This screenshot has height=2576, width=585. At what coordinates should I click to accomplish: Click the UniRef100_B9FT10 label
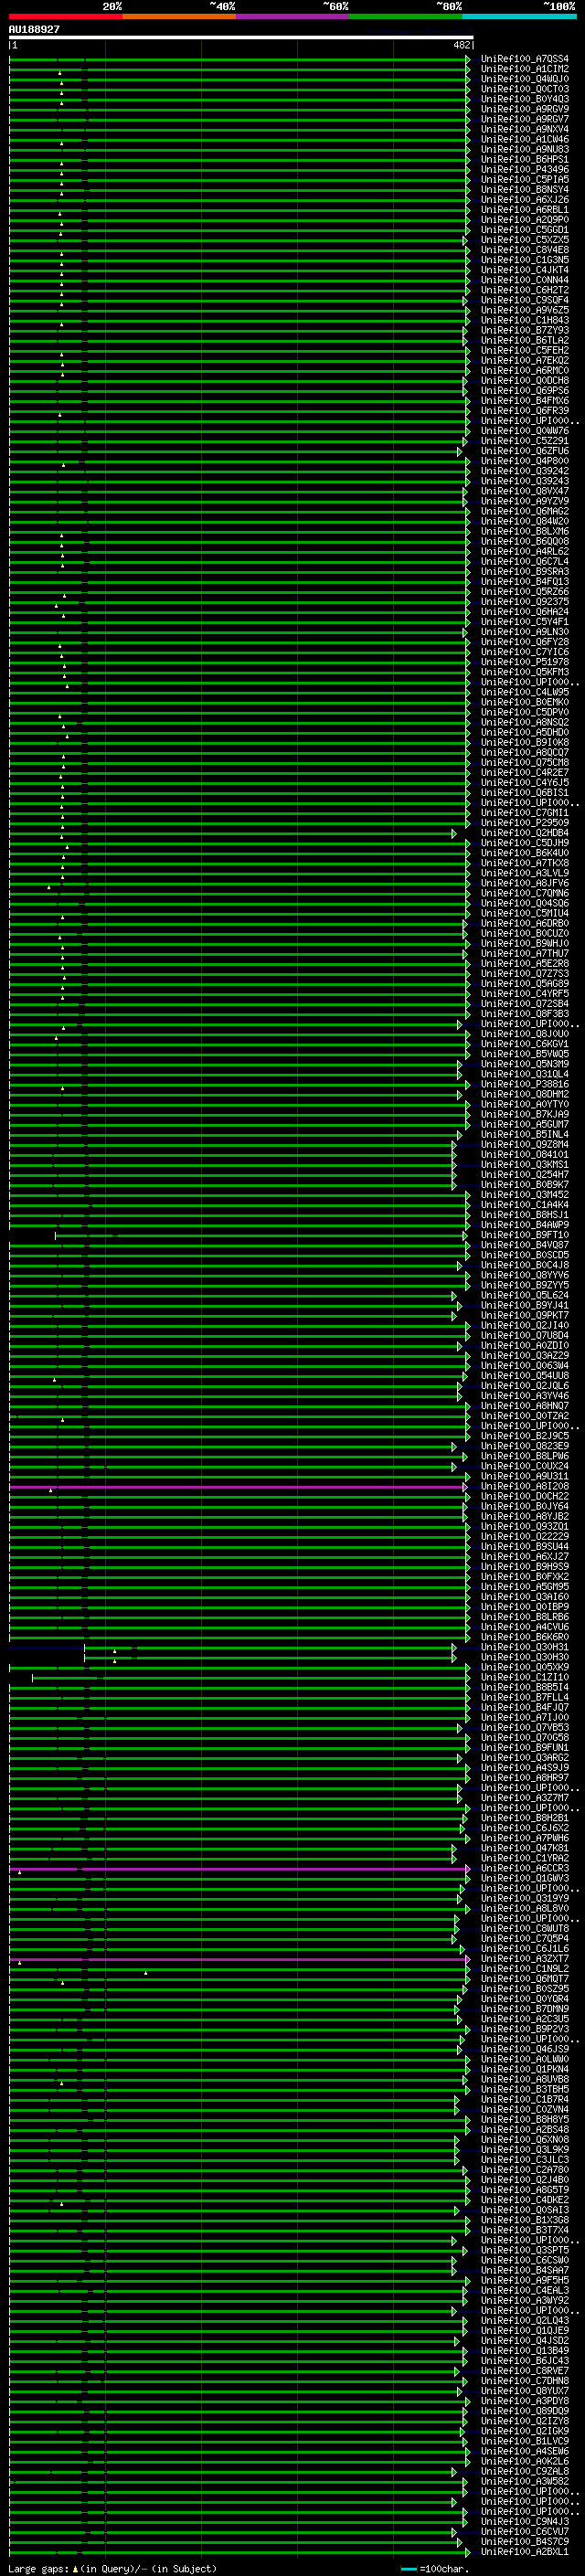click(525, 1235)
